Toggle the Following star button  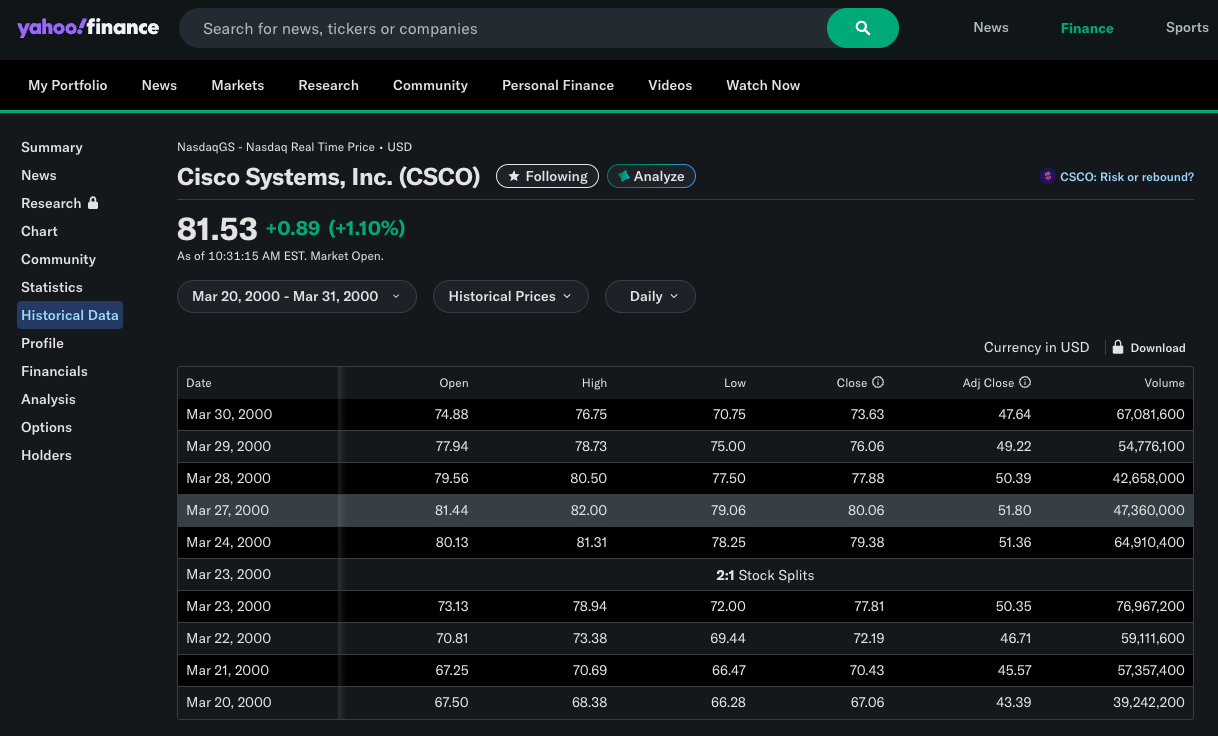coord(547,176)
